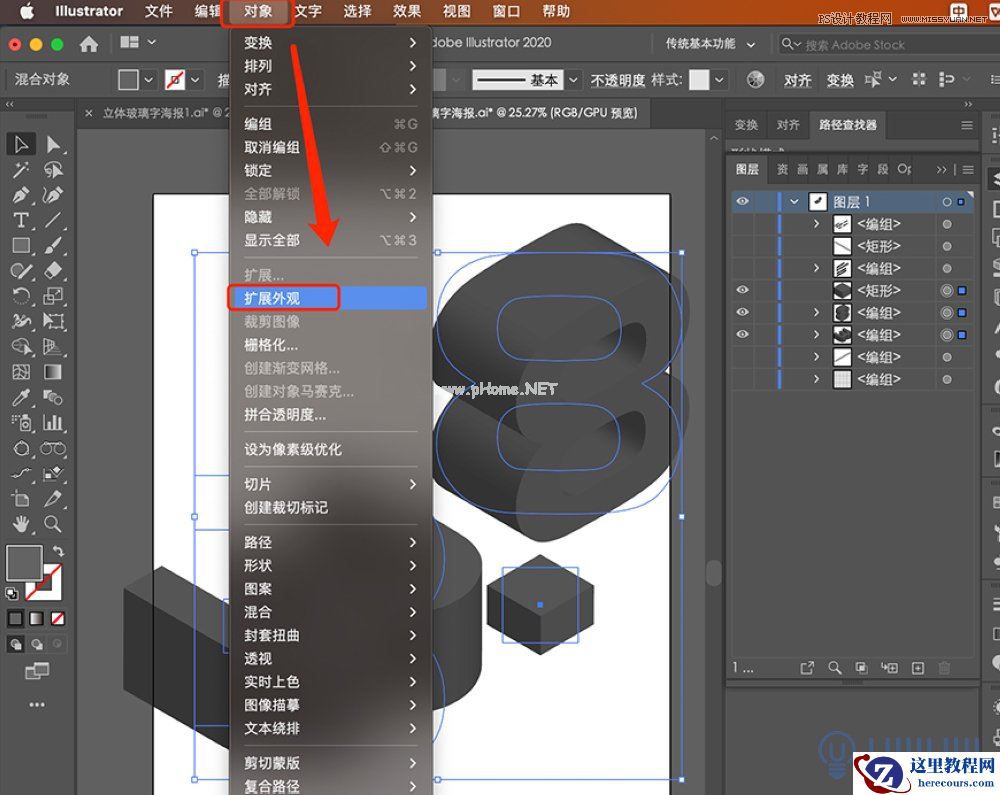Choose the Eyedropper tool
Screen dimensions: 1000x795
tap(21, 398)
